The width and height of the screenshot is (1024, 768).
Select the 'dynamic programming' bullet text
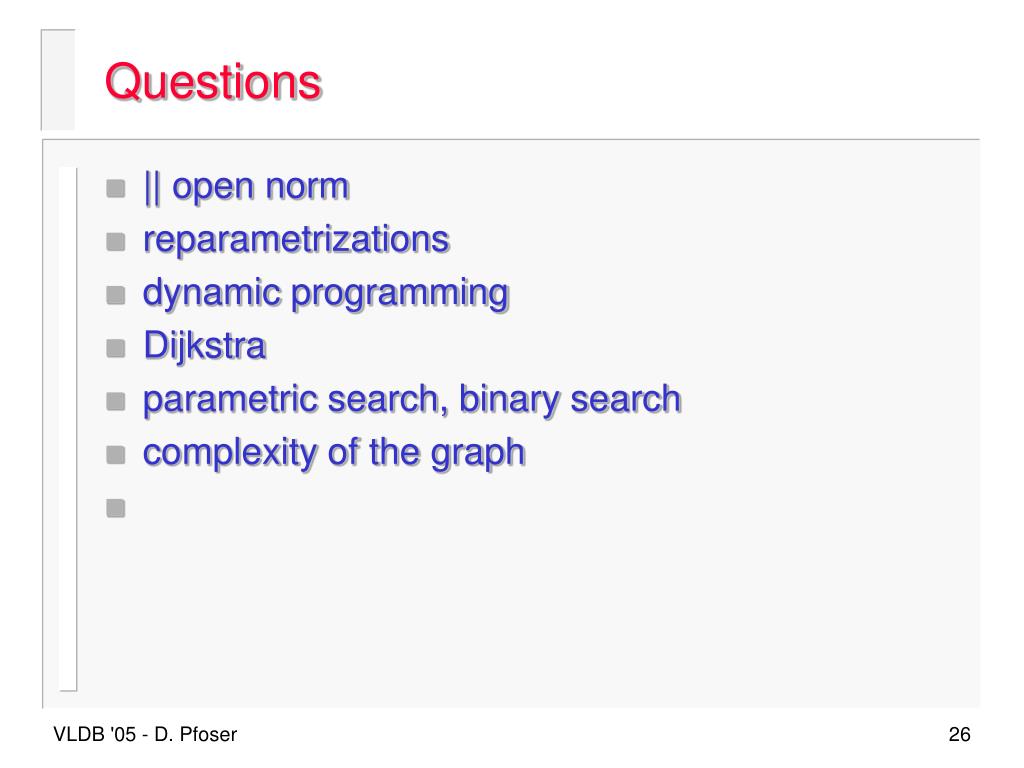pos(325,294)
